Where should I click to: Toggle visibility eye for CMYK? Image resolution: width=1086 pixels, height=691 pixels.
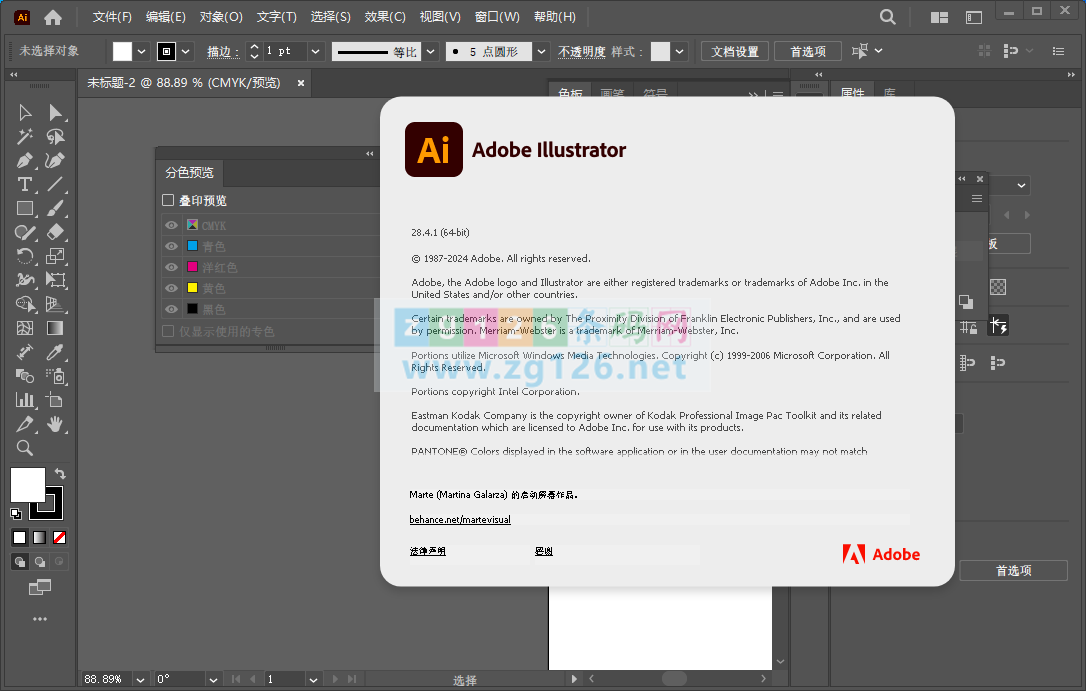coord(171,225)
